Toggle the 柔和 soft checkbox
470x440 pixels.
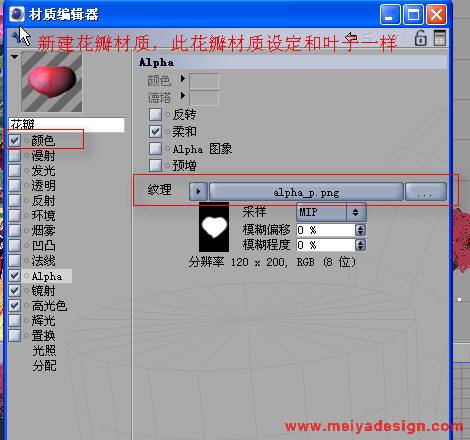point(155,131)
